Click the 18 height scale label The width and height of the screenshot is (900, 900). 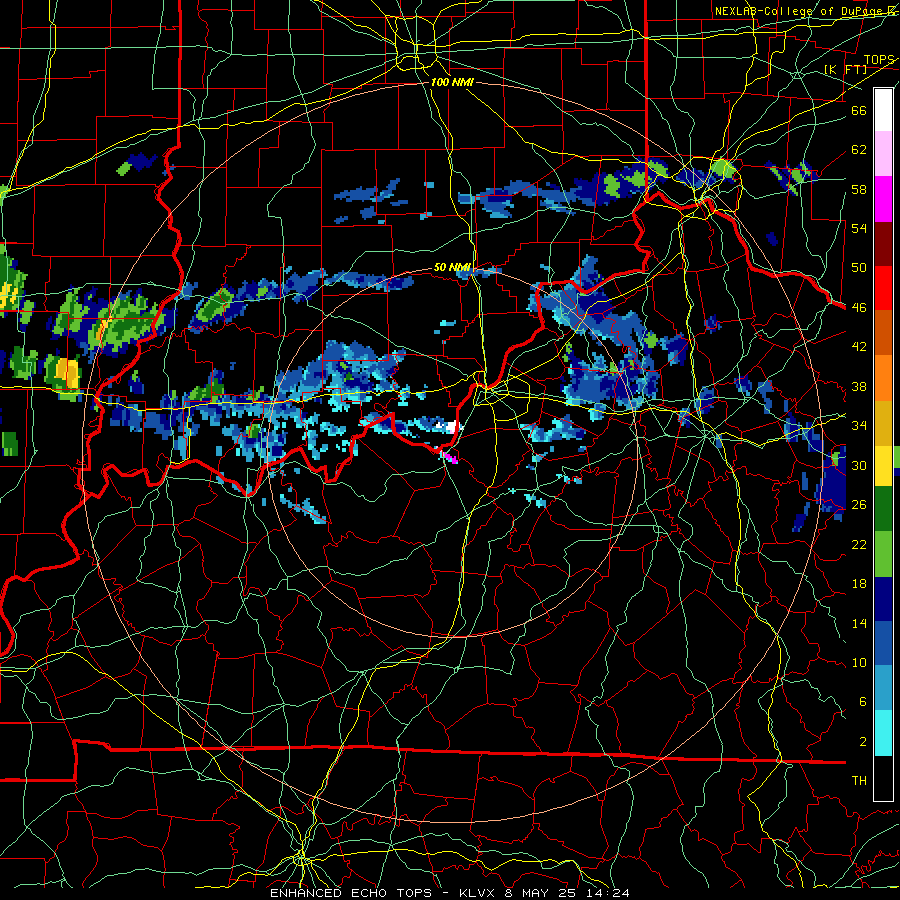coord(859,584)
